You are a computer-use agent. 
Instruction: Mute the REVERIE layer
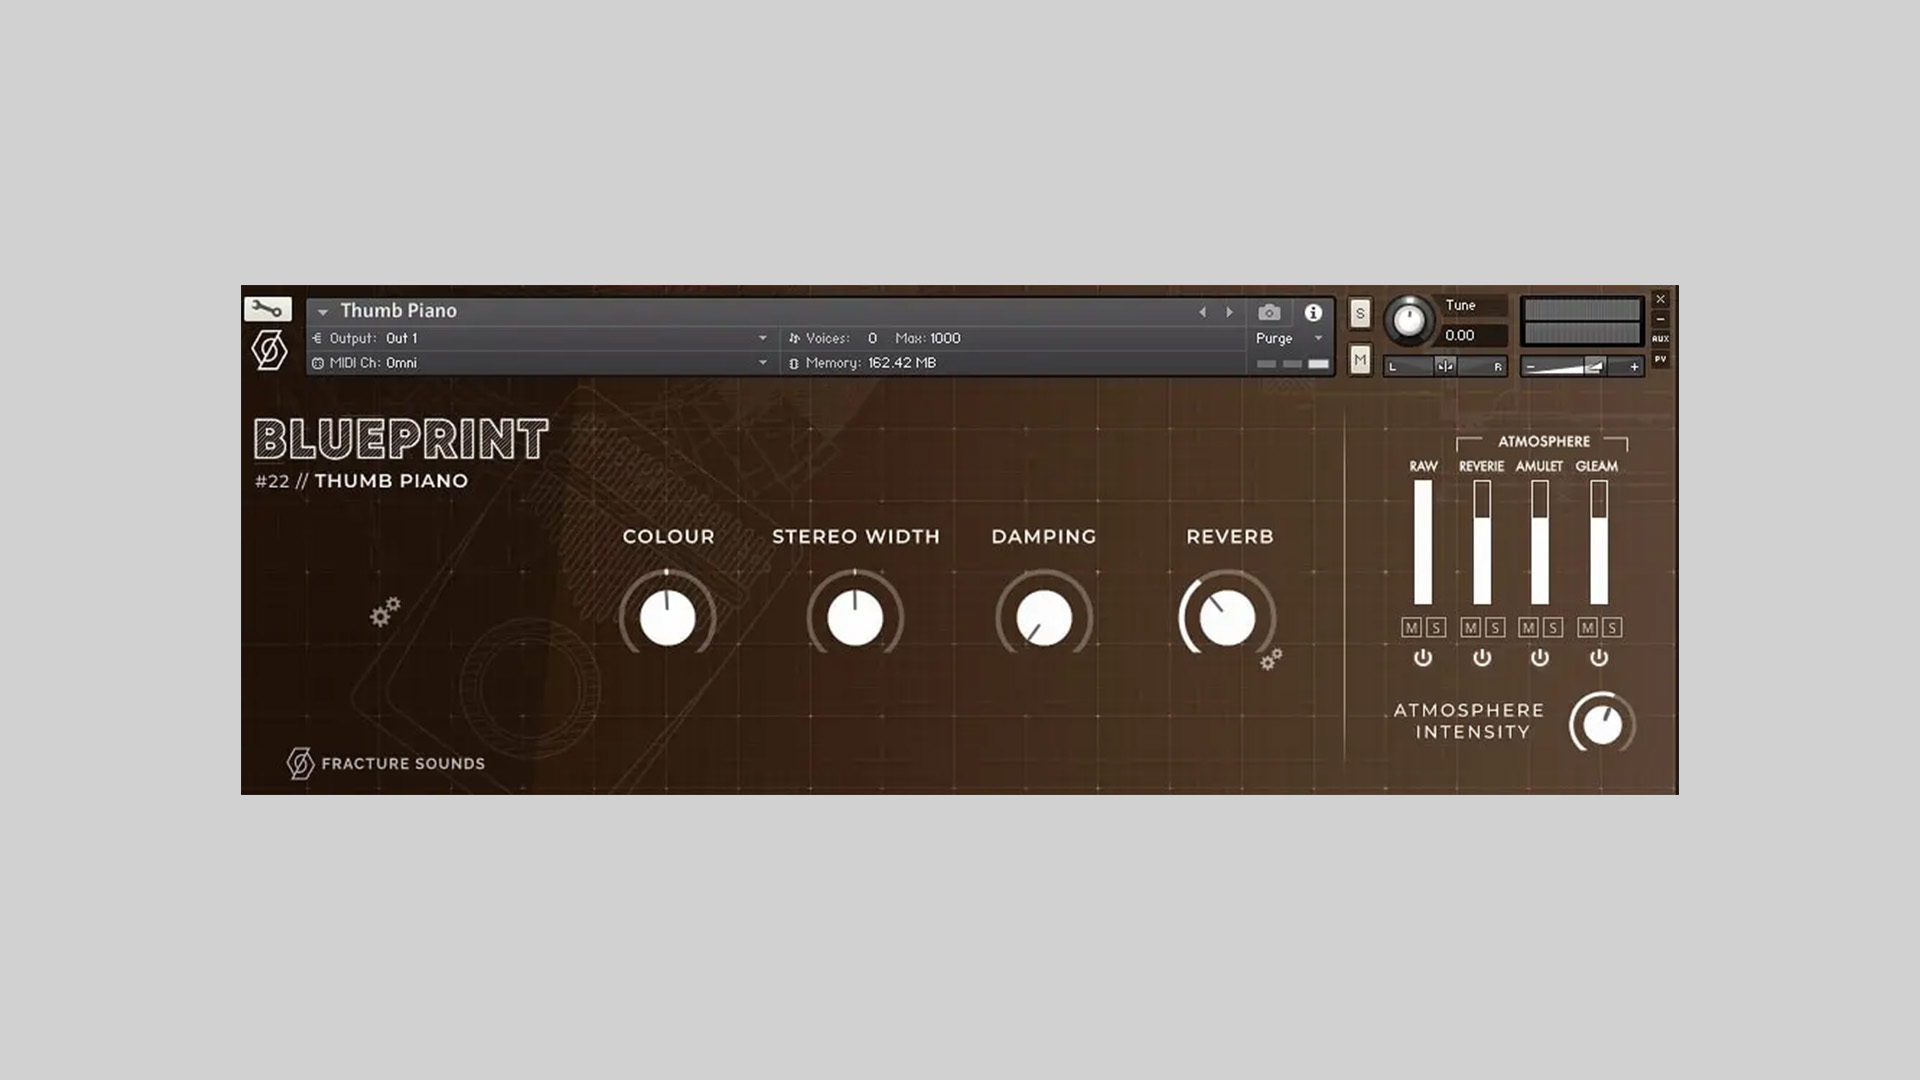[x=1470, y=627]
